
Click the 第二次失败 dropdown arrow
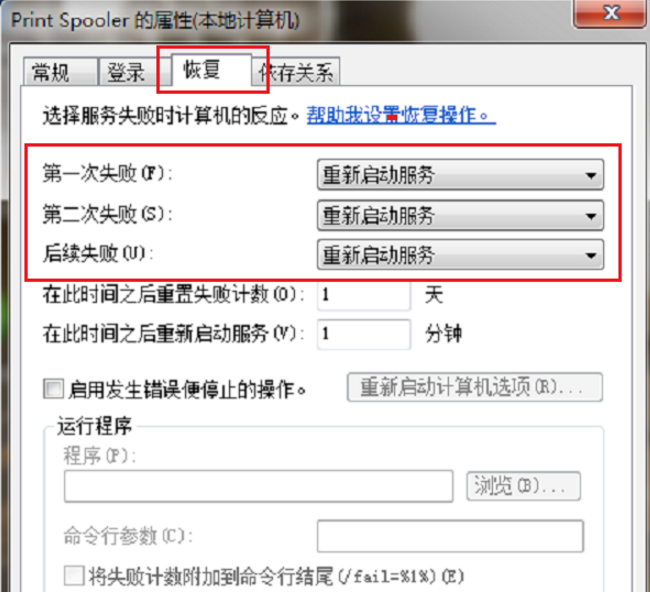(x=591, y=216)
